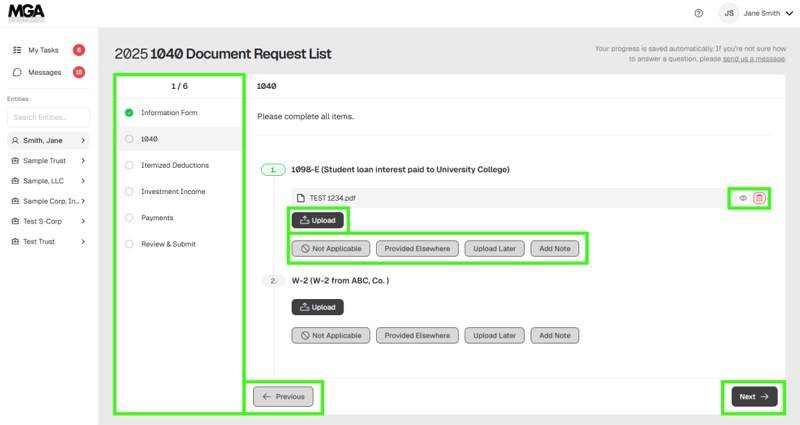Image resolution: width=800 pixels, height=425 pixels.
Task: Mark 1098-E as Provided Elsewhere
Action: (x=417, y=248)
